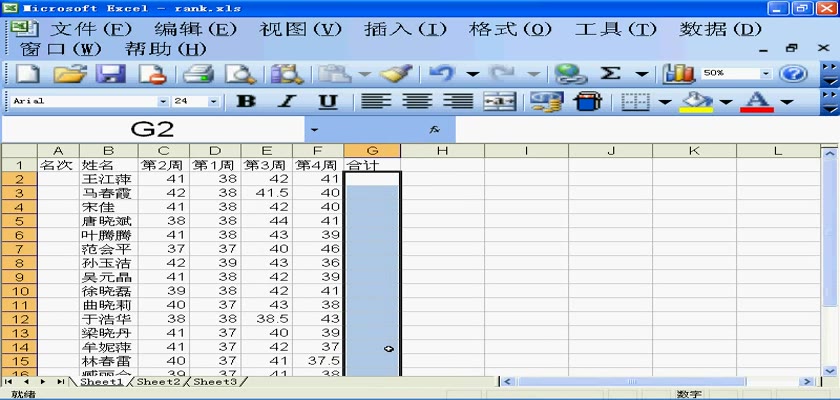
Task: Click the Format Painter brush icon
Action: tap(397, 74)
